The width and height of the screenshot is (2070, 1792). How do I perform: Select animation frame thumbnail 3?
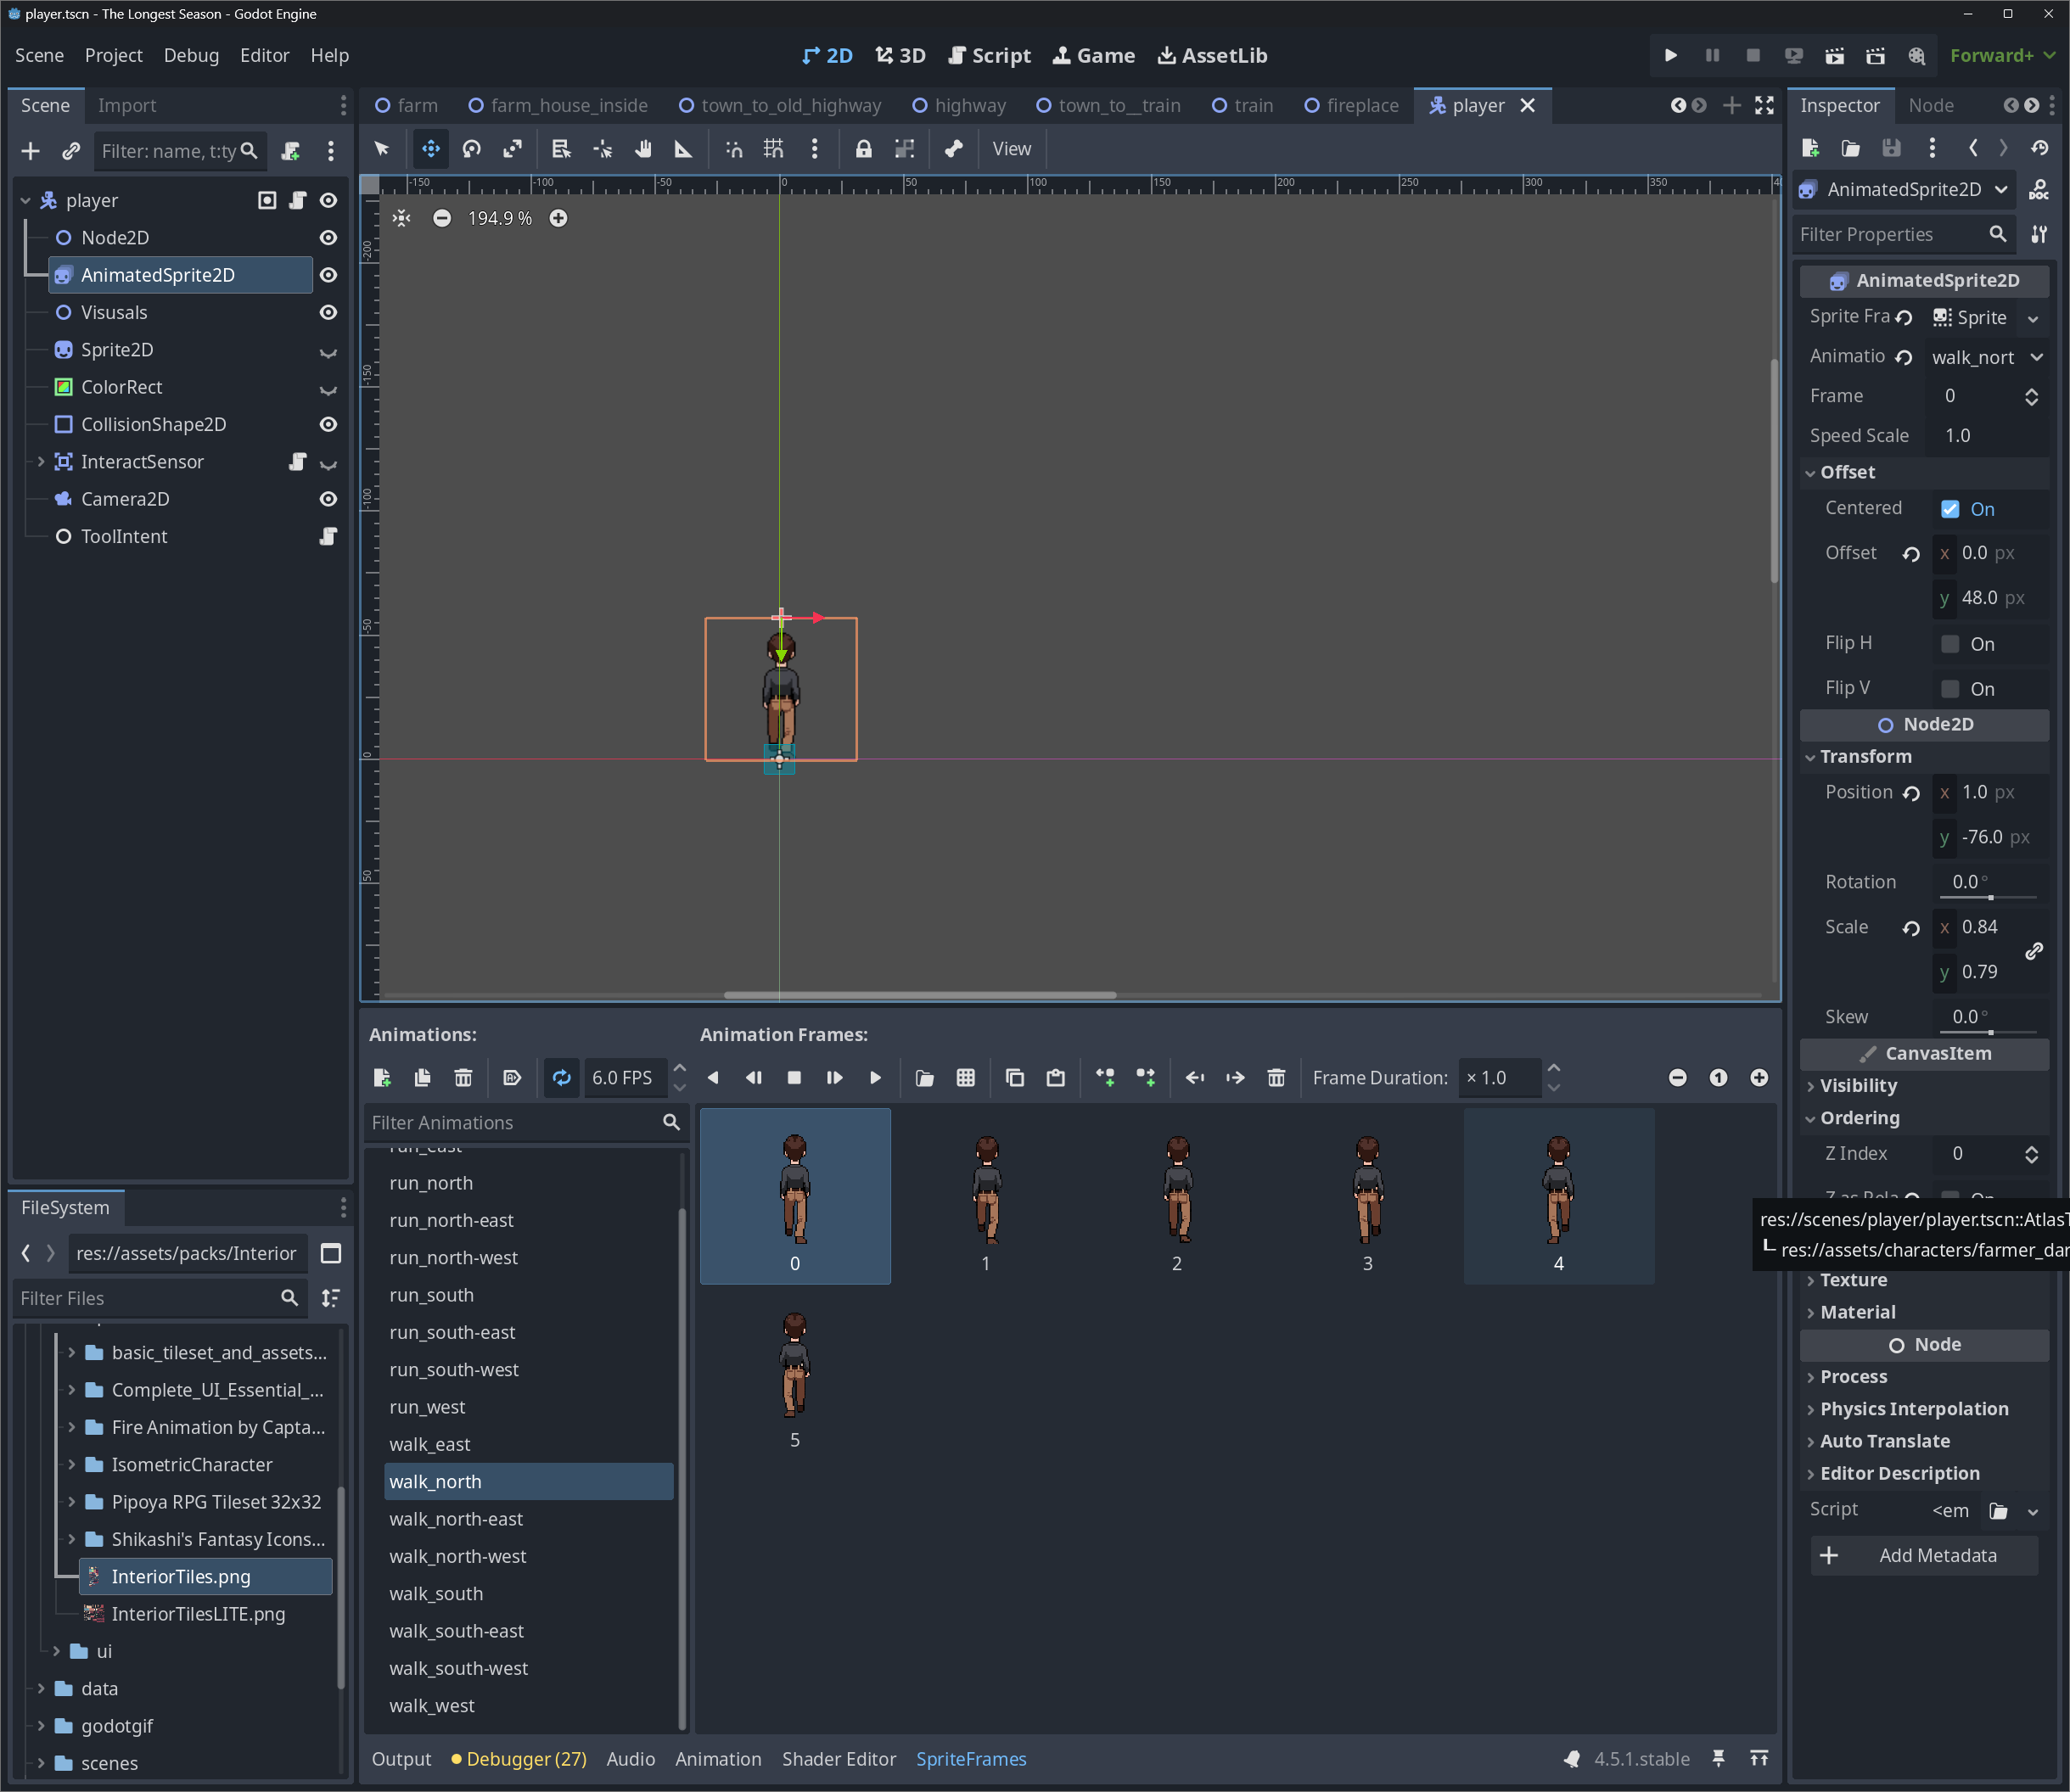click(x=1366, y=1195)
